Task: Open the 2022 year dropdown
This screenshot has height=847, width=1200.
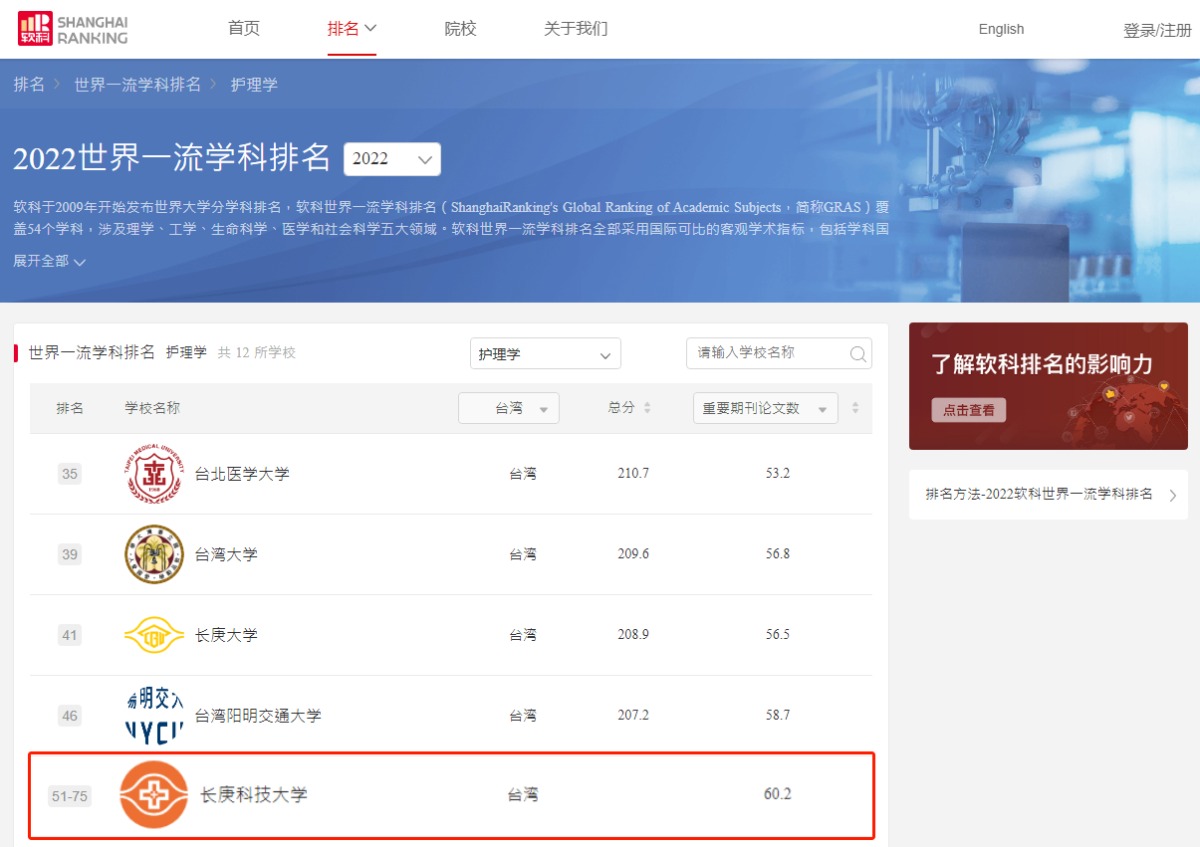Action: (392, 159)
